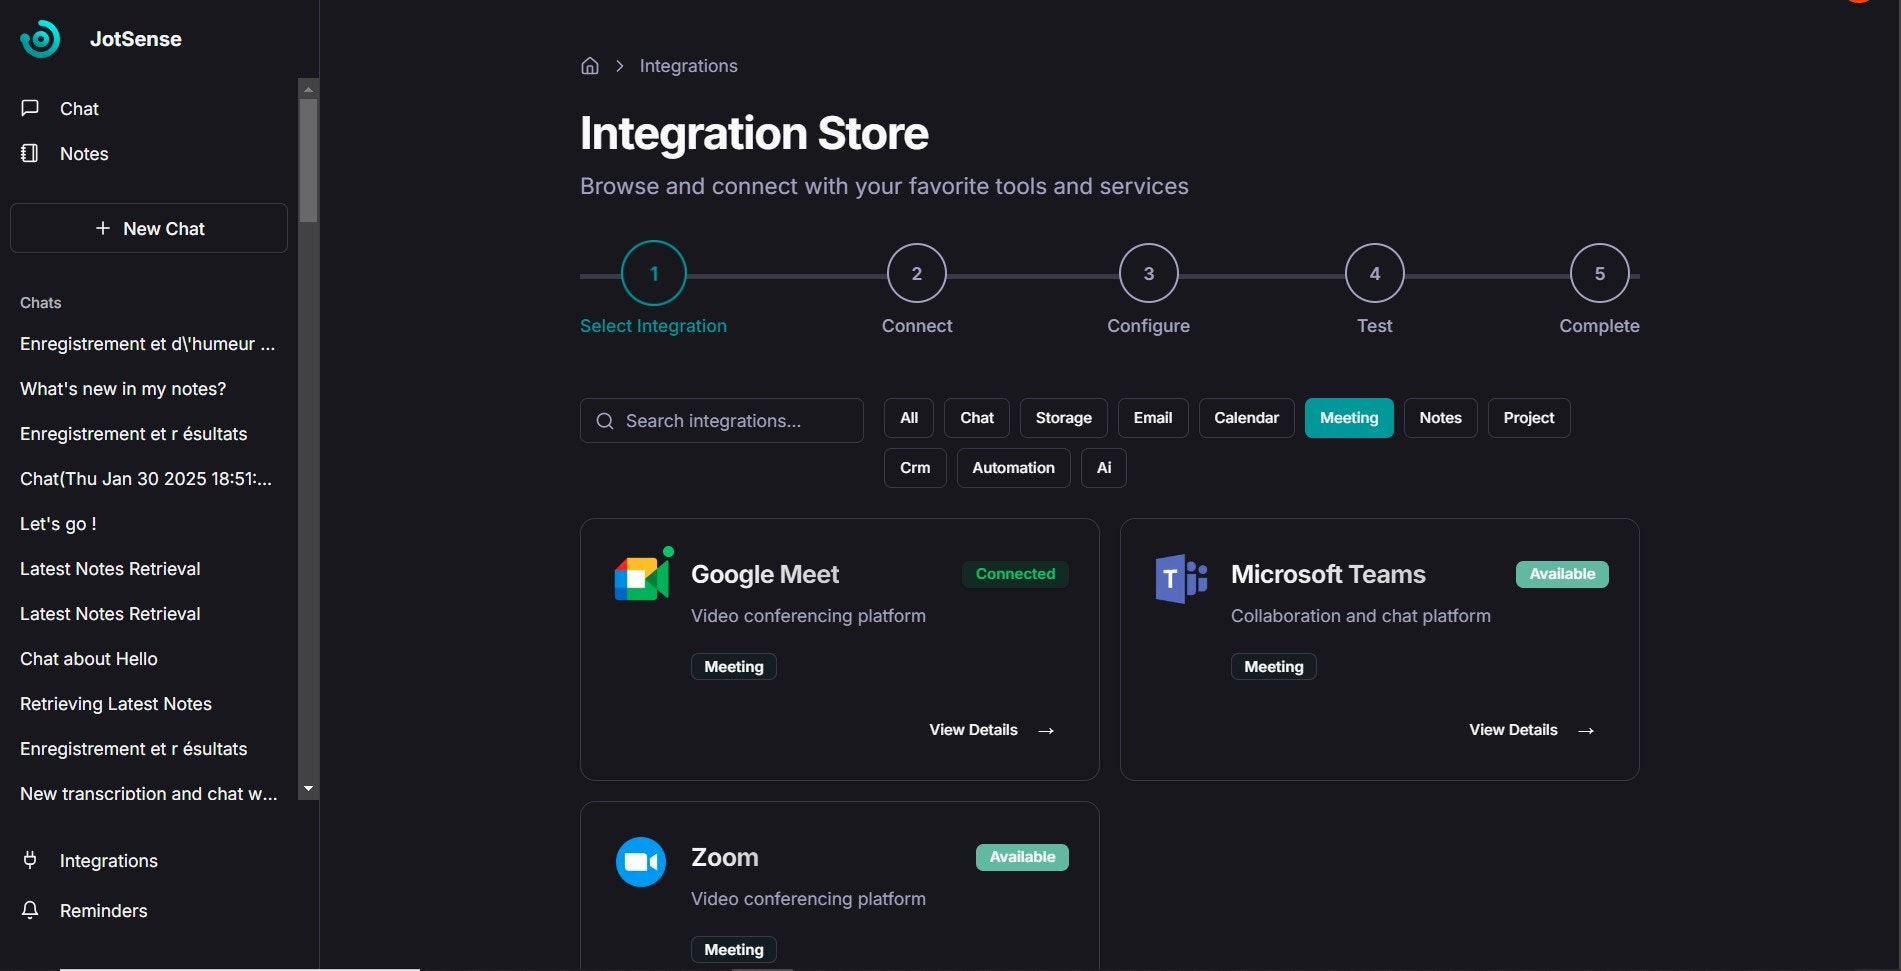View Details for Microsoft Teams

[1530, 730]
